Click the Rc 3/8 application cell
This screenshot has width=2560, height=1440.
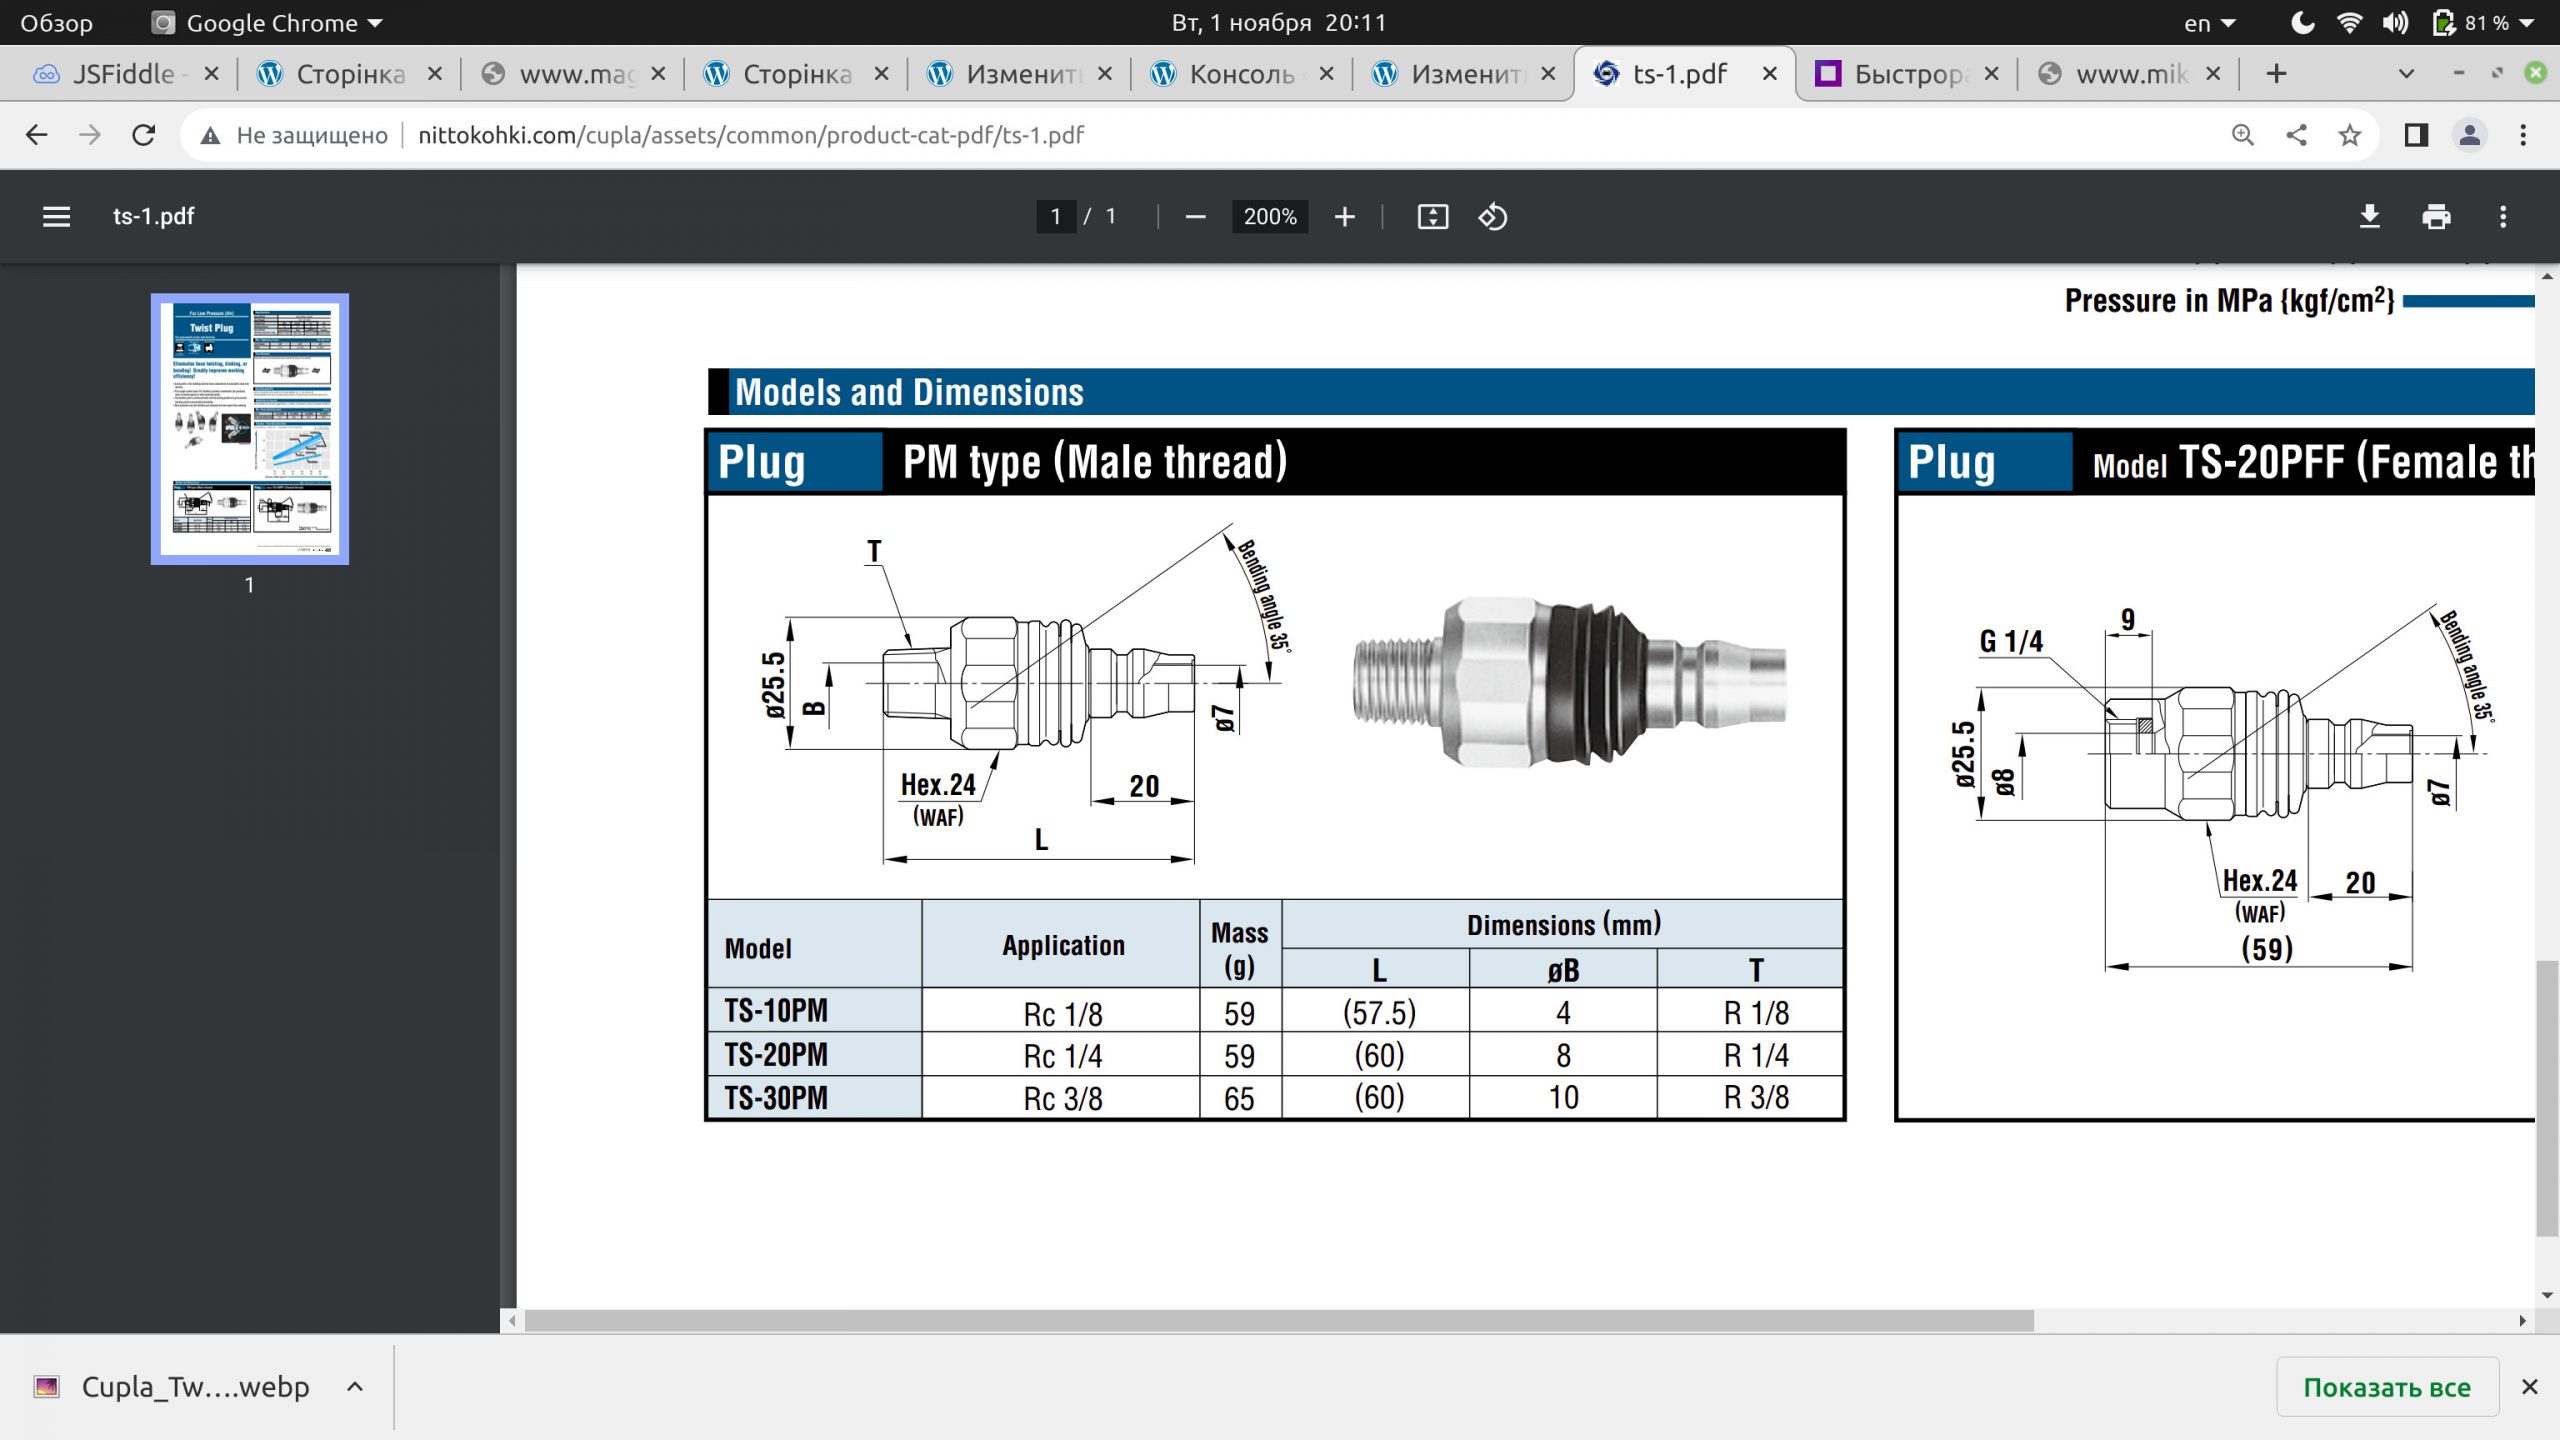point(1063,1099)
